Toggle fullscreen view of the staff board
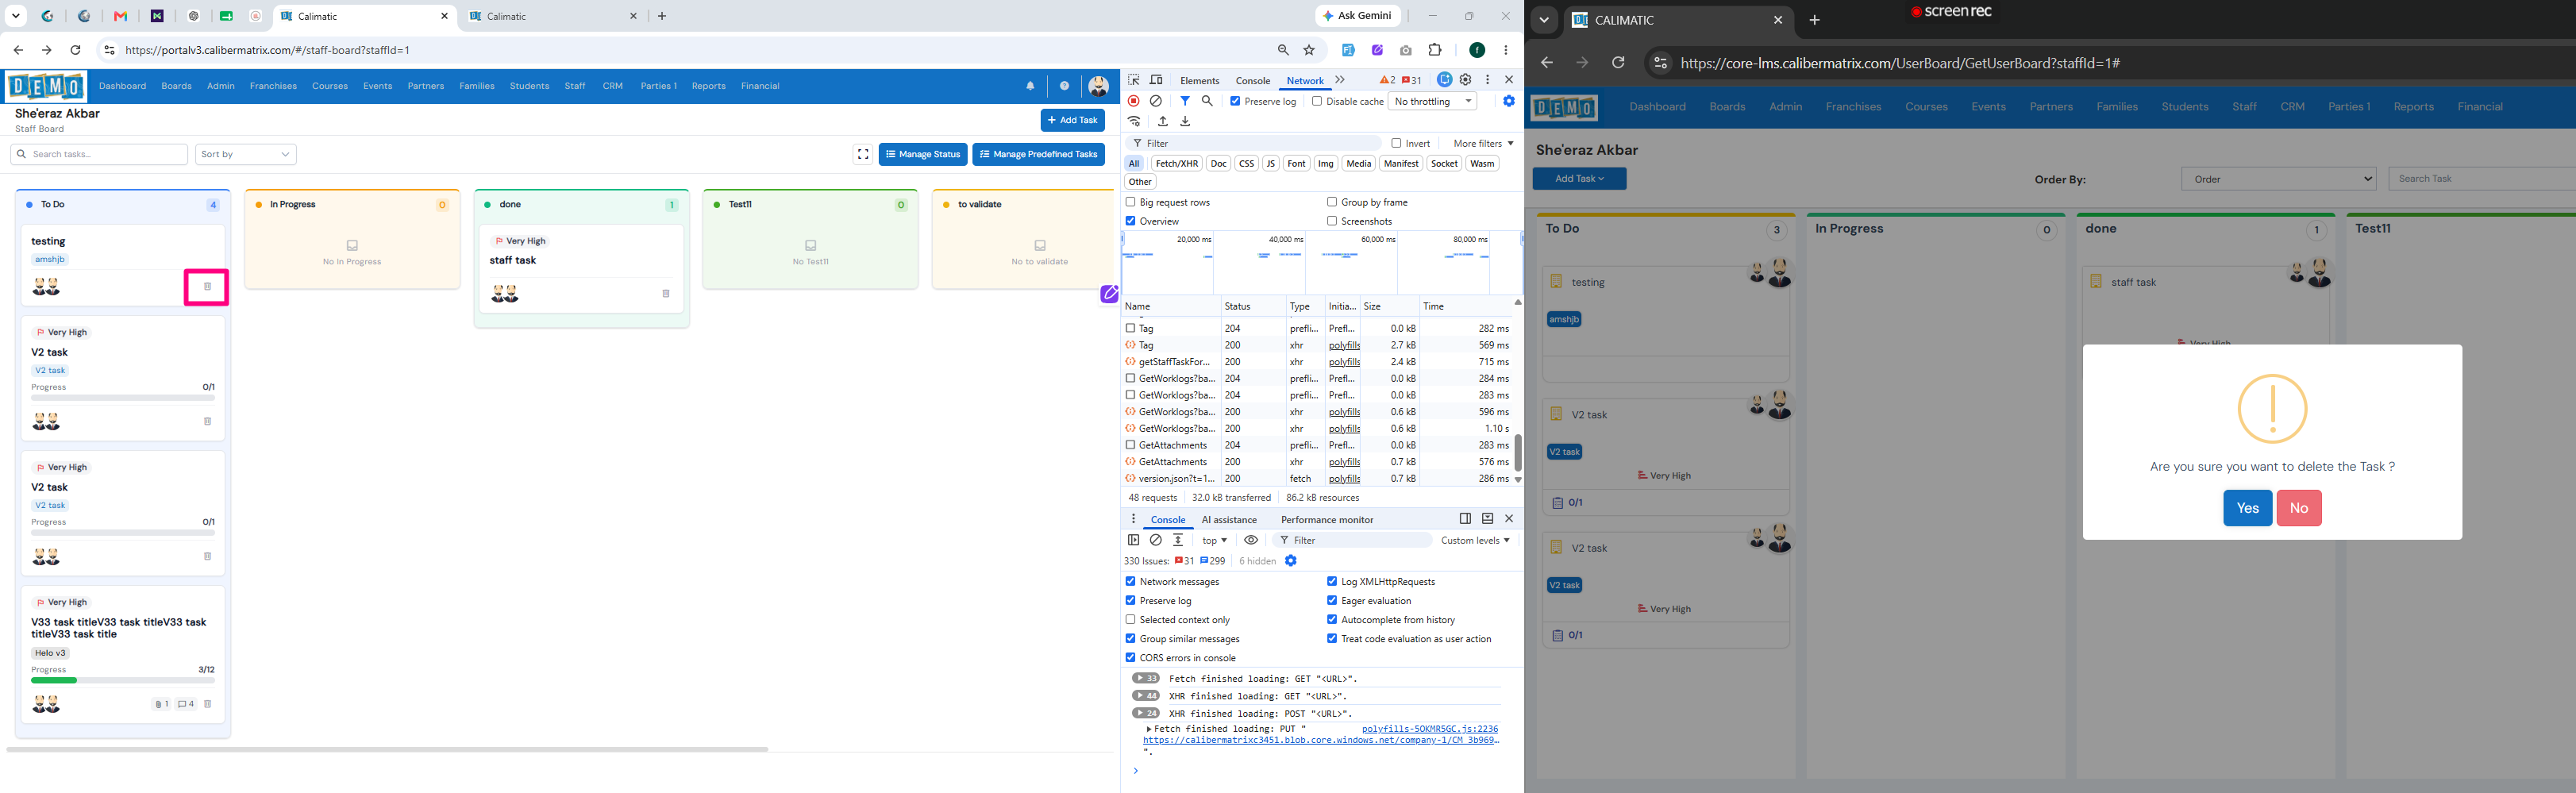This screenshot has width=2576, height=793. click(x=863, y=154)
